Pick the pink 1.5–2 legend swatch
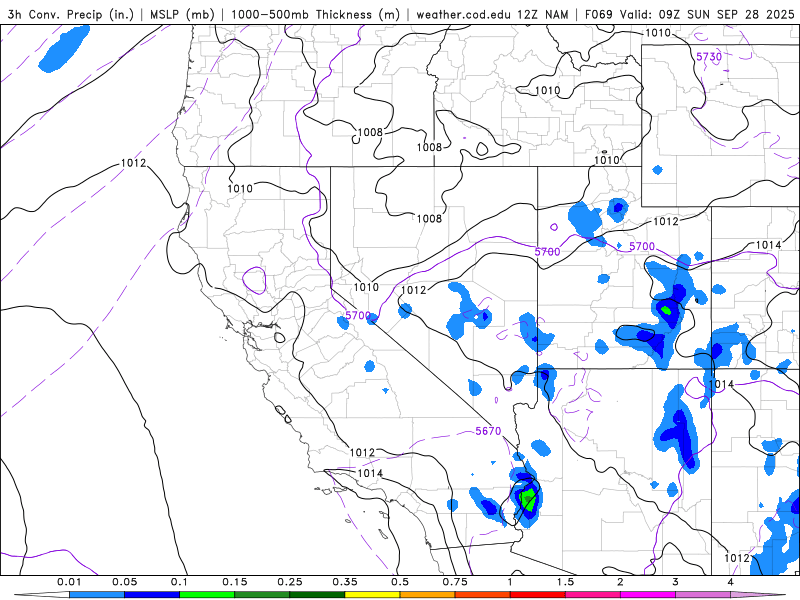 click(592, 595)
